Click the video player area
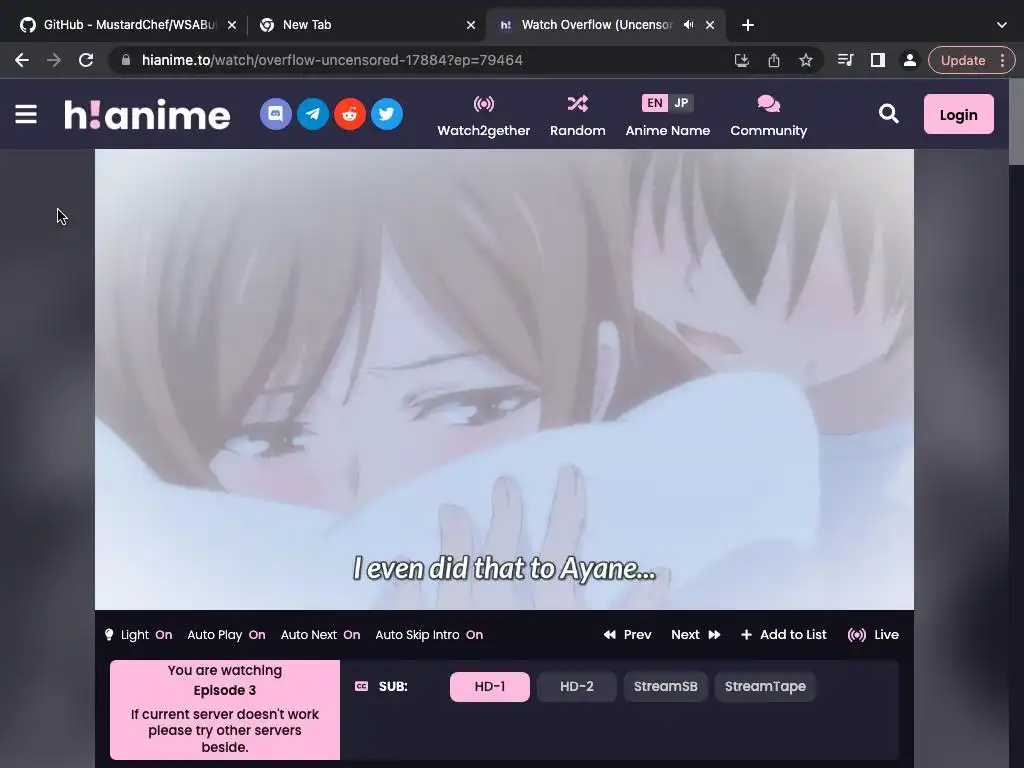Viewport: 1024px width, 768px height. (504, 379)
